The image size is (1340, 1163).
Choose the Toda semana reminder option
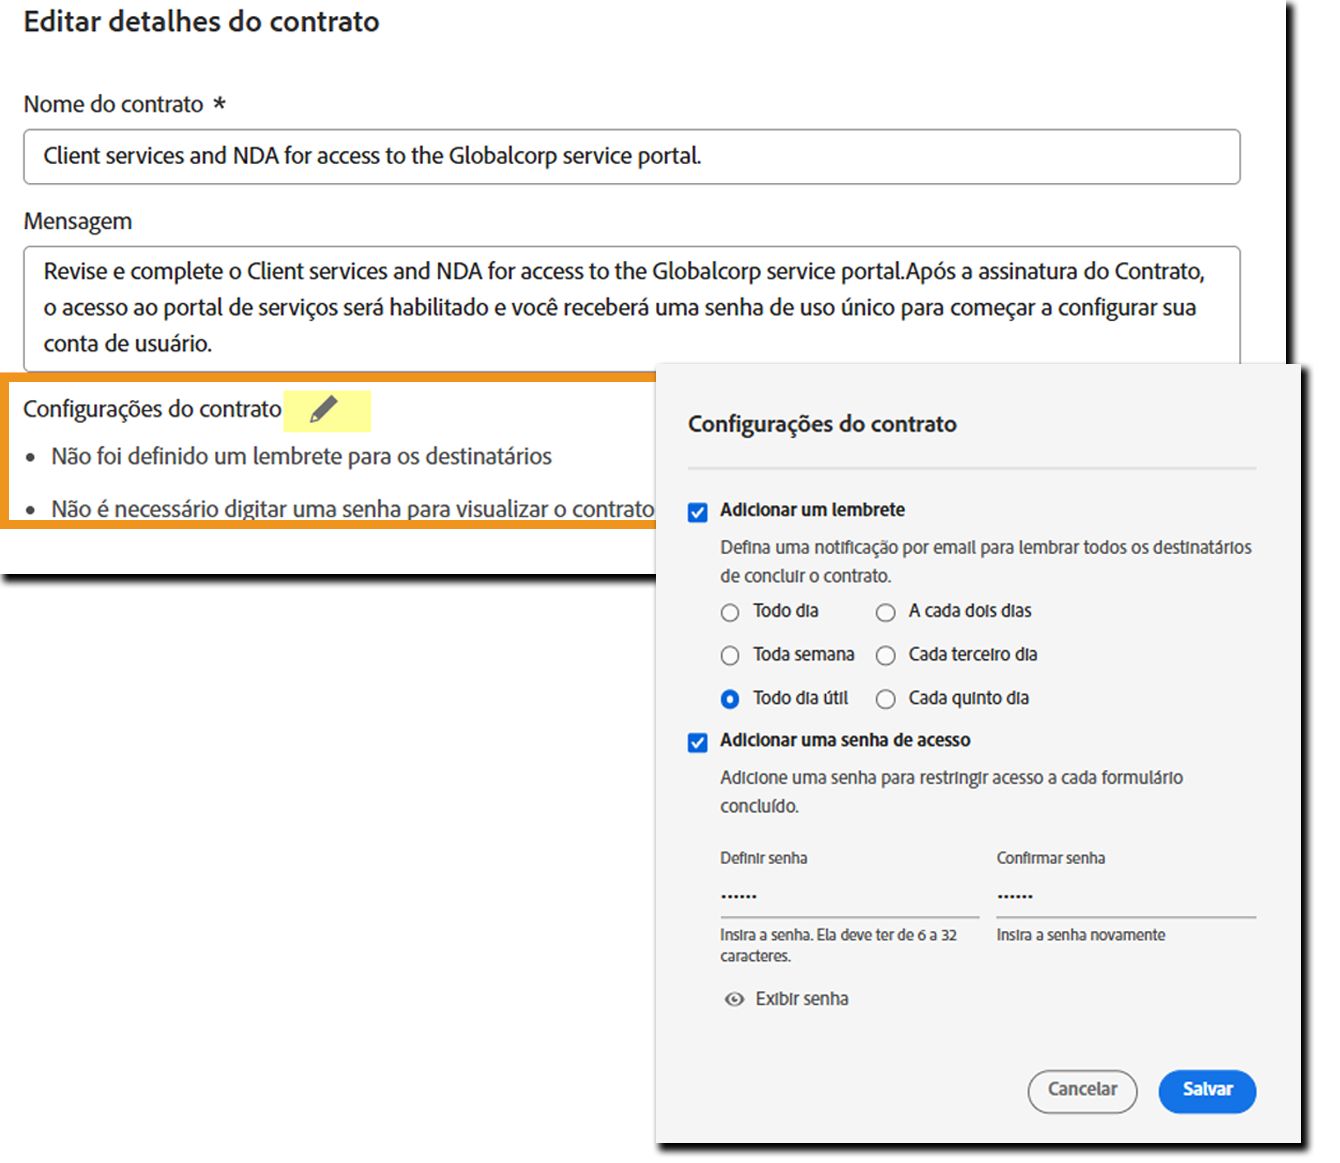[730, 656]
